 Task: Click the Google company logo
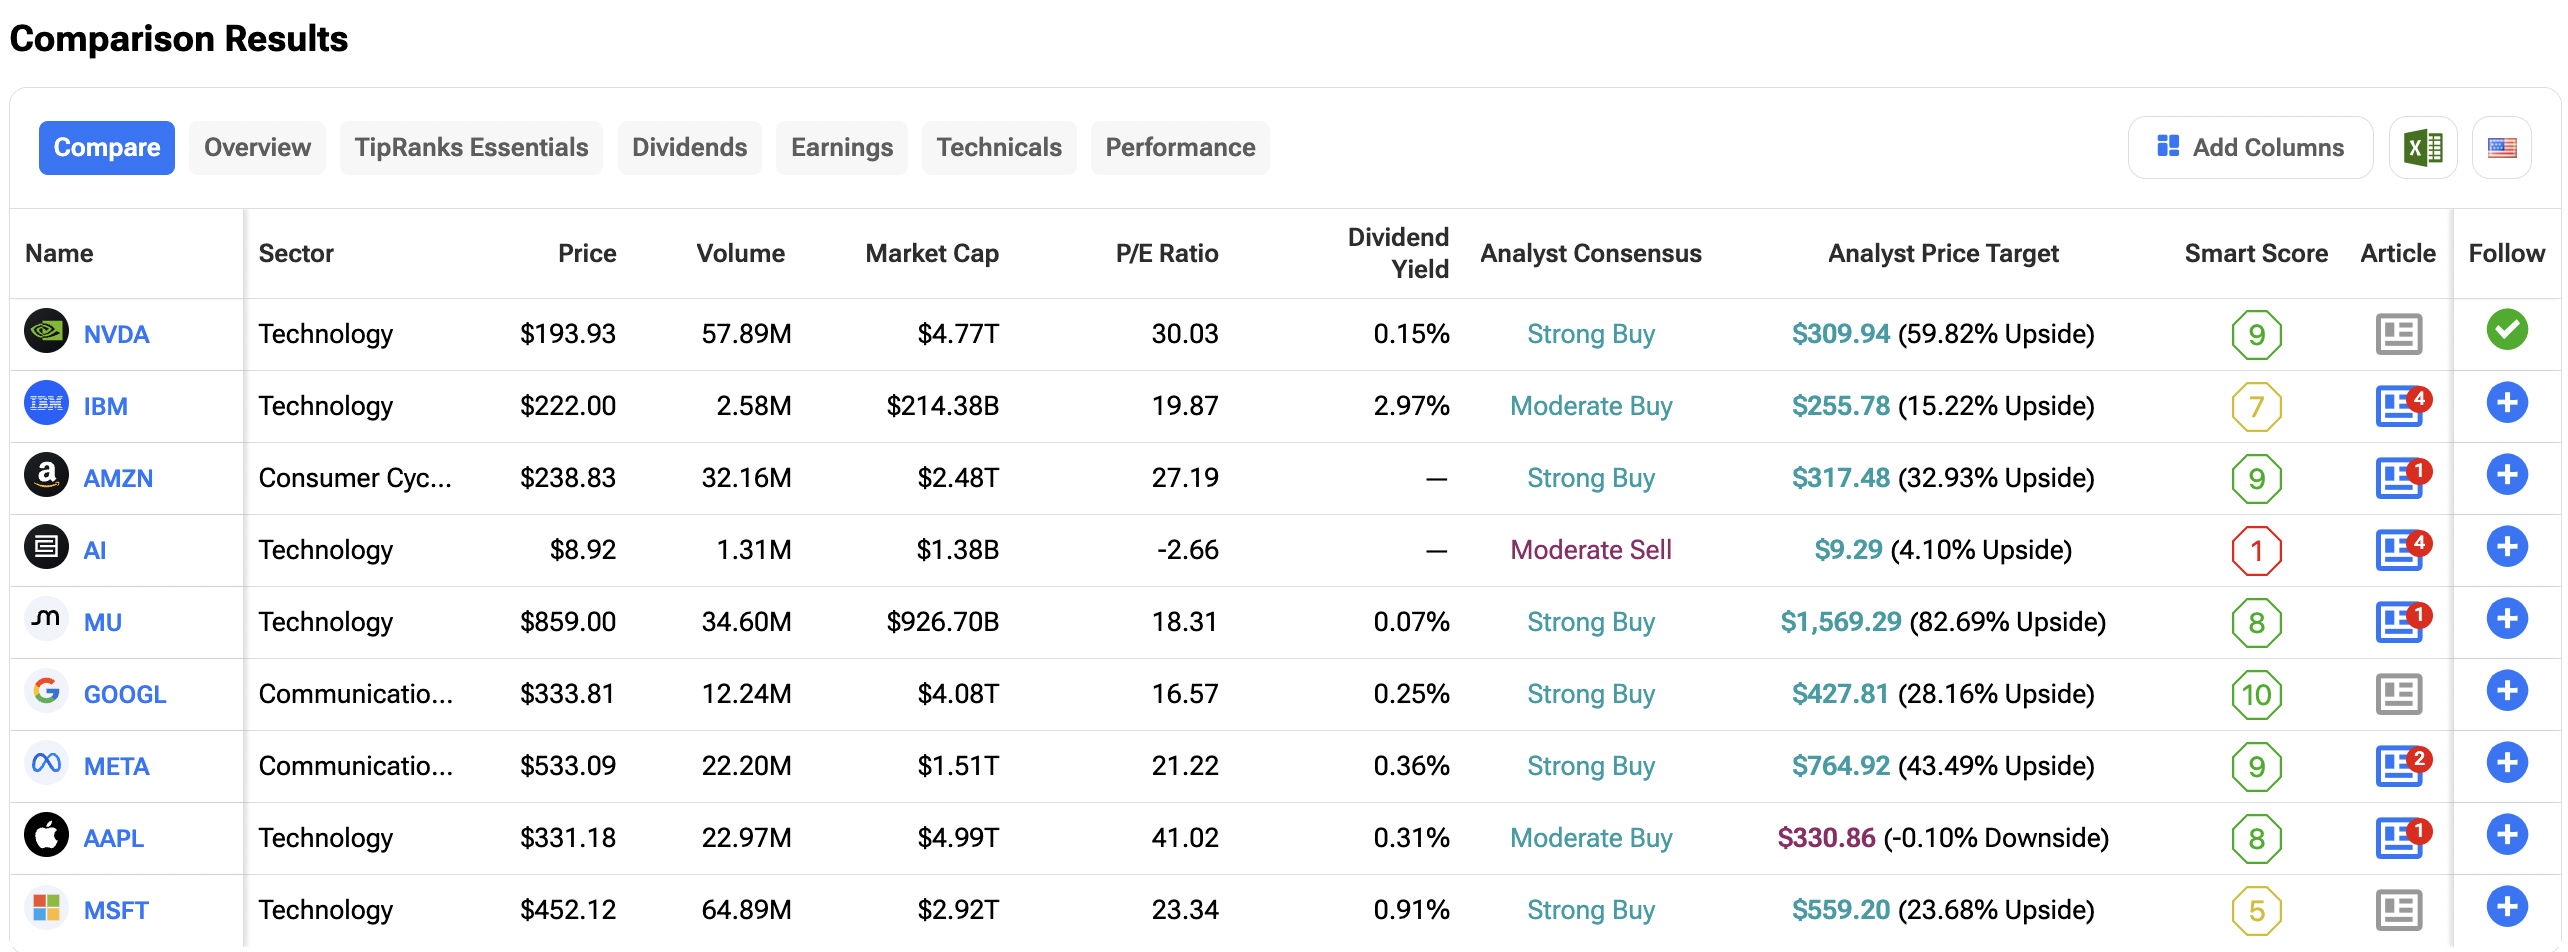tap(46, 691)
